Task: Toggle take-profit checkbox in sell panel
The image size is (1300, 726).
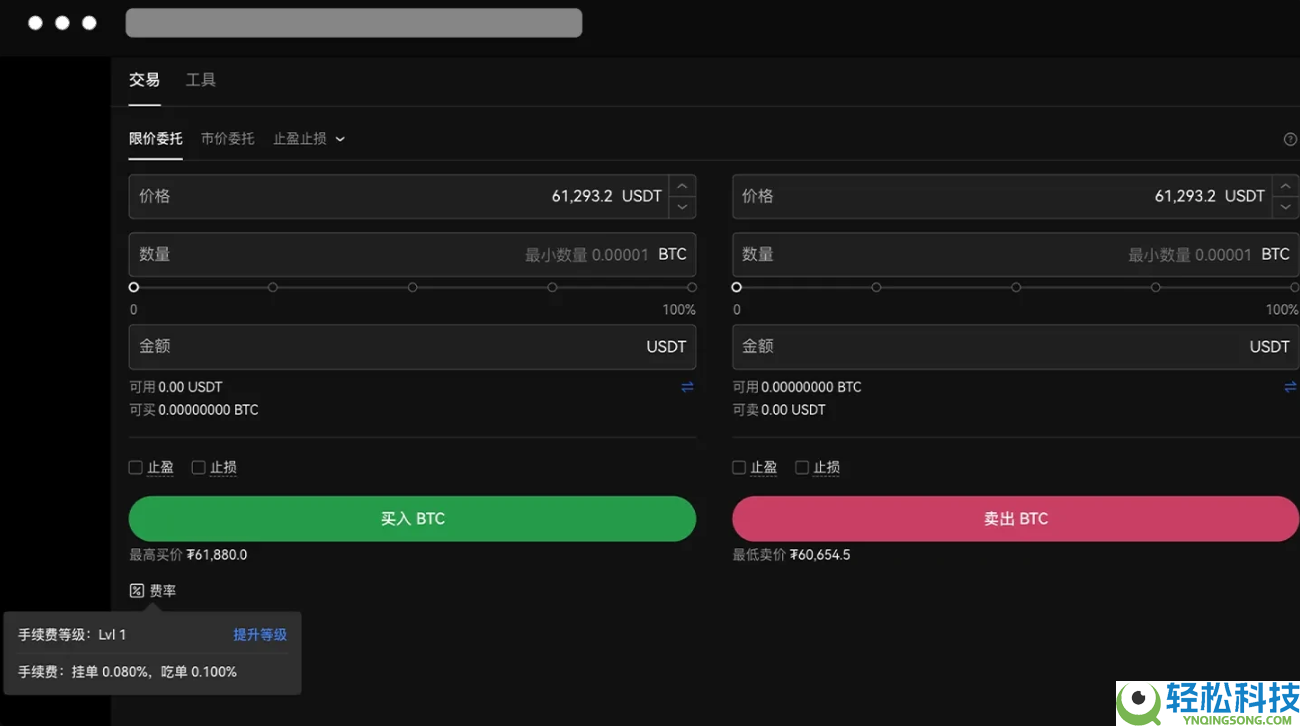Action: click(x=739, y=467)
